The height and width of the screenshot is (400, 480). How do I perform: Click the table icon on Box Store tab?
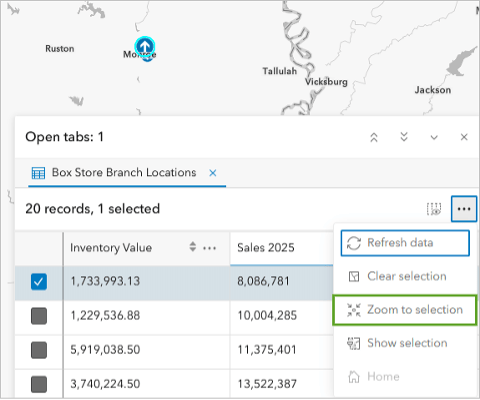(x=38, y=173)
